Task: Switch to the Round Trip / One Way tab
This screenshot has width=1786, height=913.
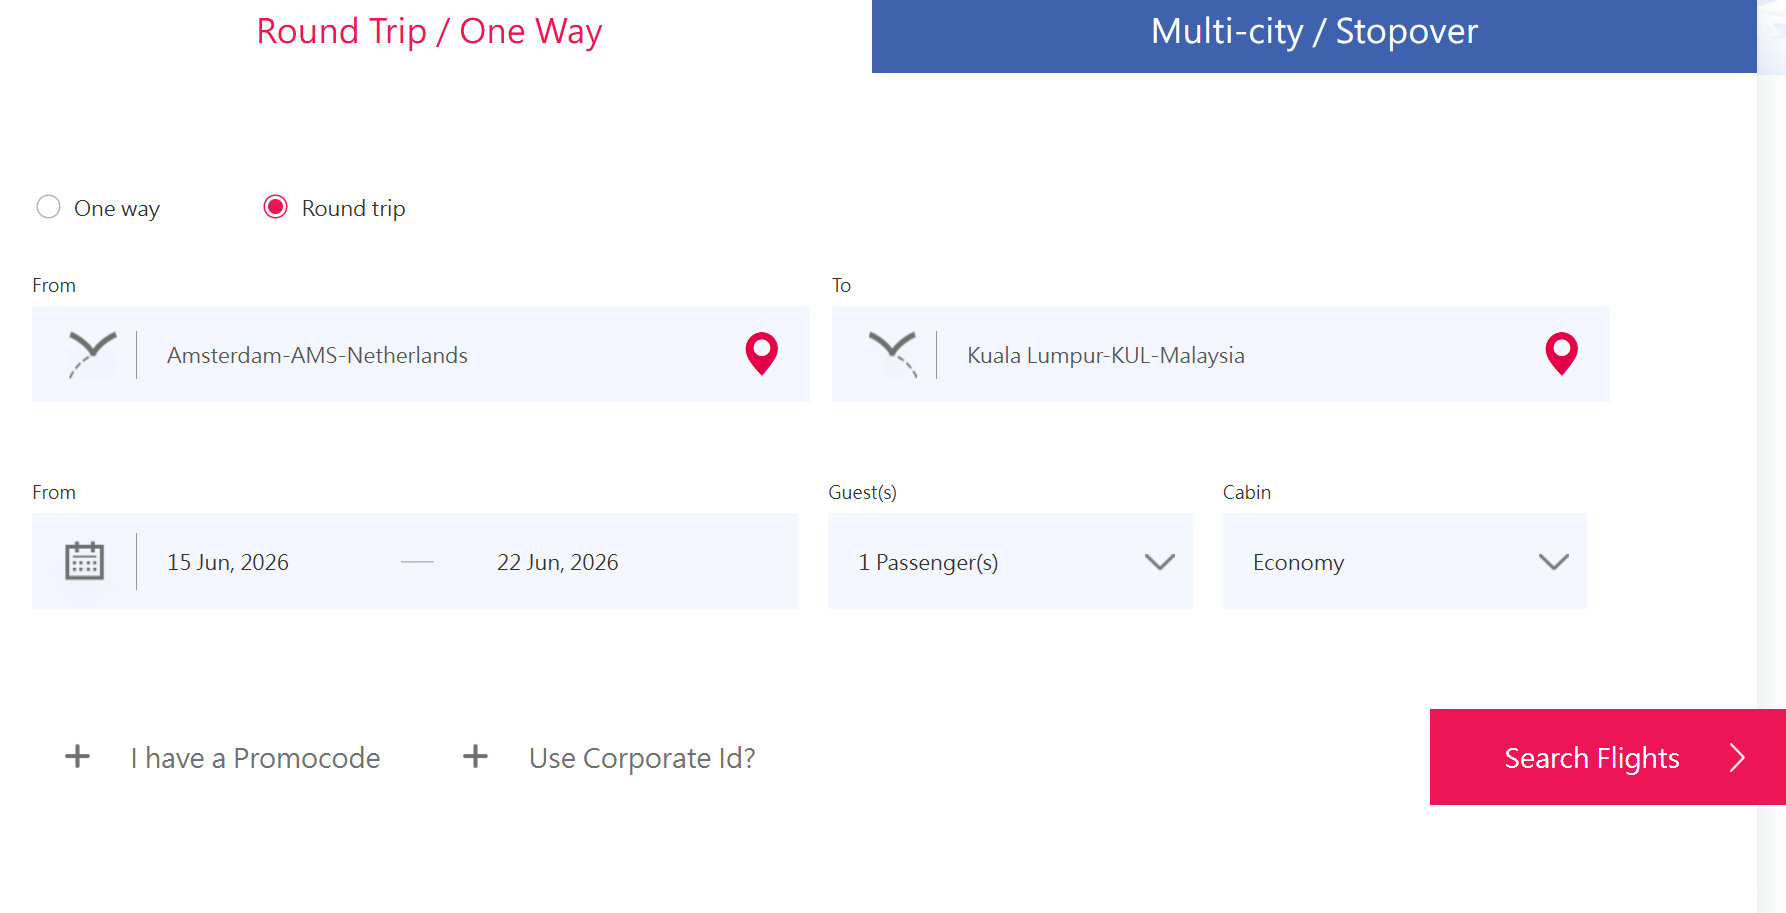Action: click(x=429, y=31)
